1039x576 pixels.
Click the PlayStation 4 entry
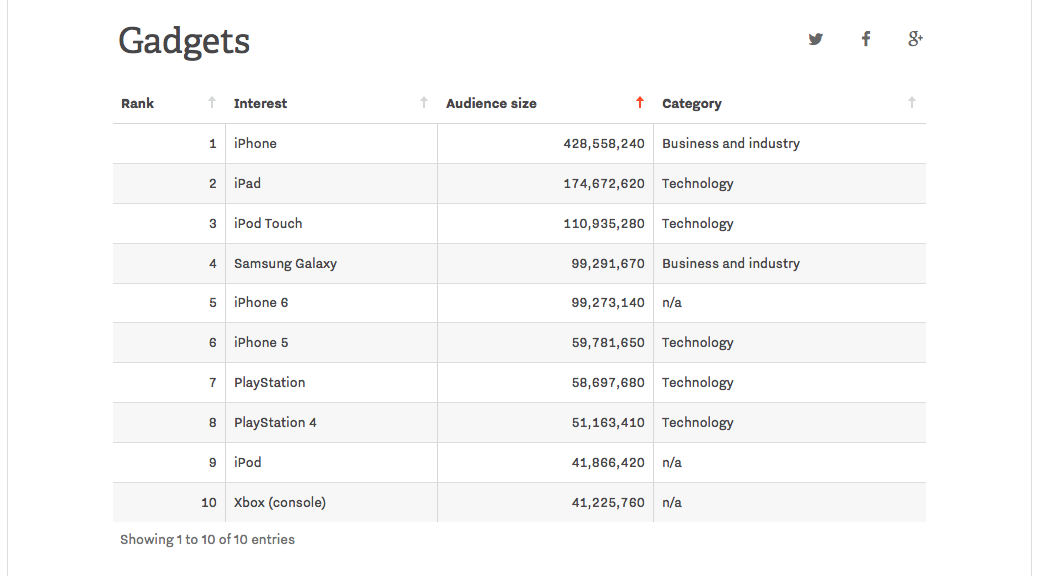[x=275, y=423]
